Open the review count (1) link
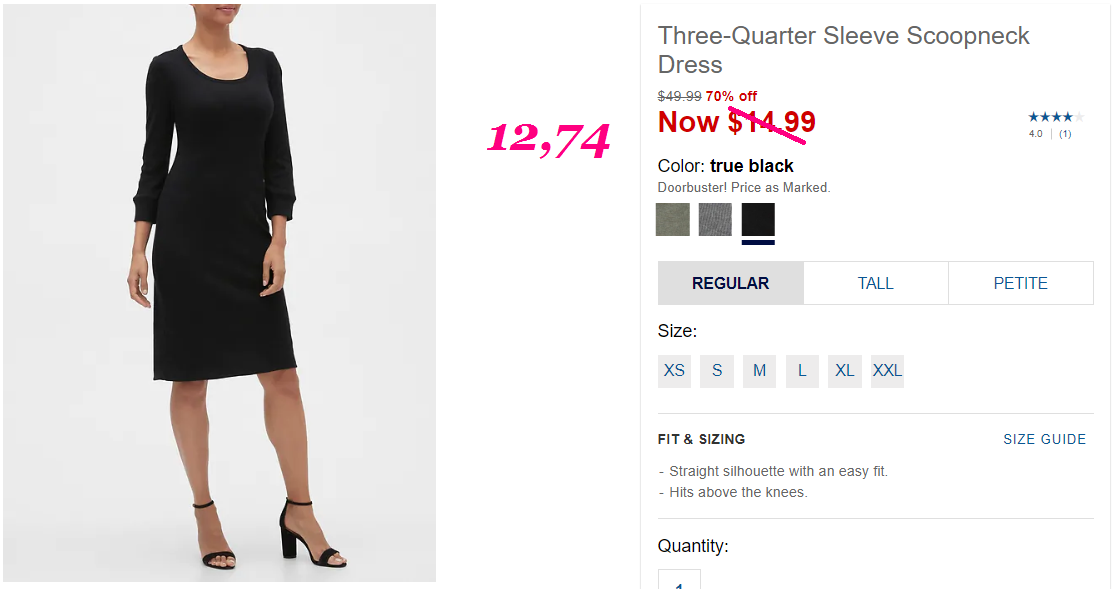Image resolution: width=1116 pixels, height=589 pixels. pyautogui.click(x=1065, y=134)
